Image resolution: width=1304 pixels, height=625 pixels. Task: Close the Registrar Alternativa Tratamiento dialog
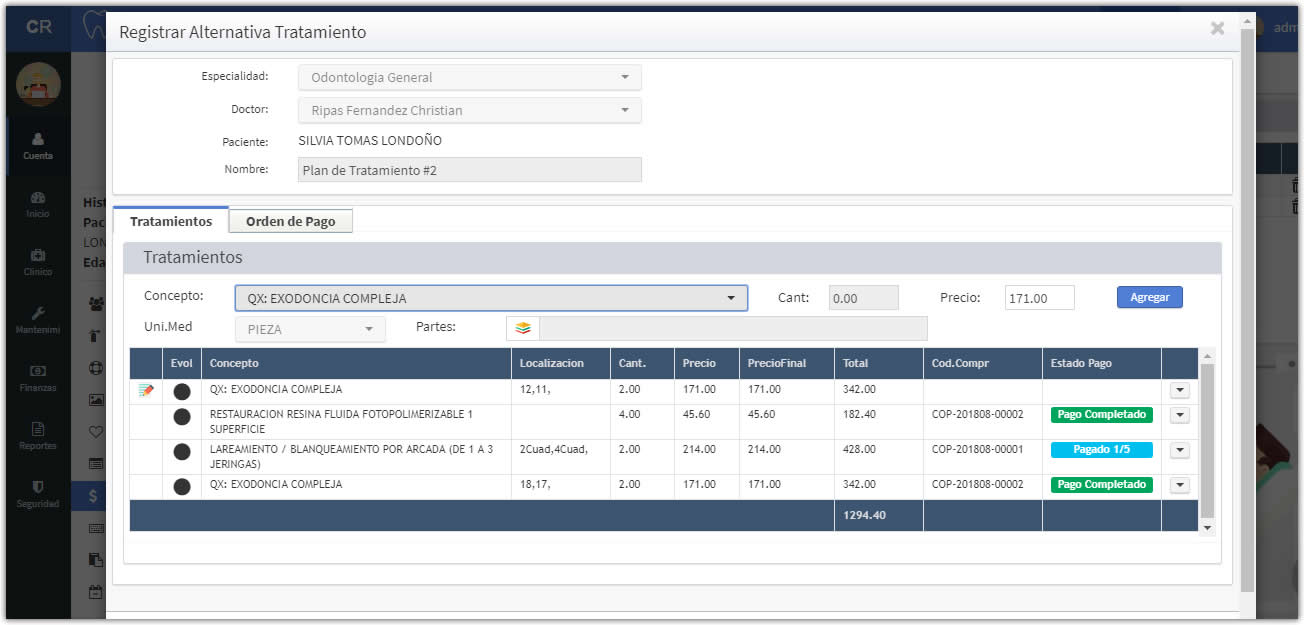click(1217, 29)
